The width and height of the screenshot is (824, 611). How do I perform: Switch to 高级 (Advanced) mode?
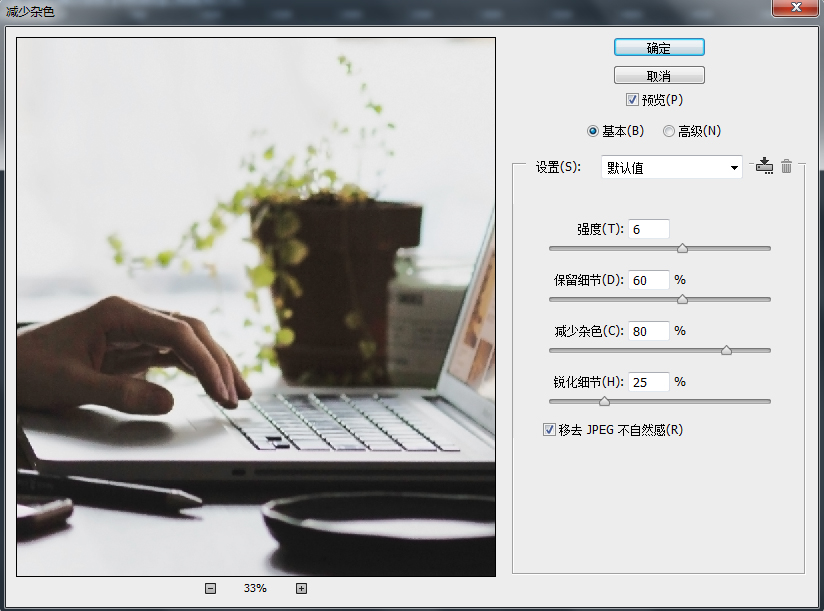point(669,131)
